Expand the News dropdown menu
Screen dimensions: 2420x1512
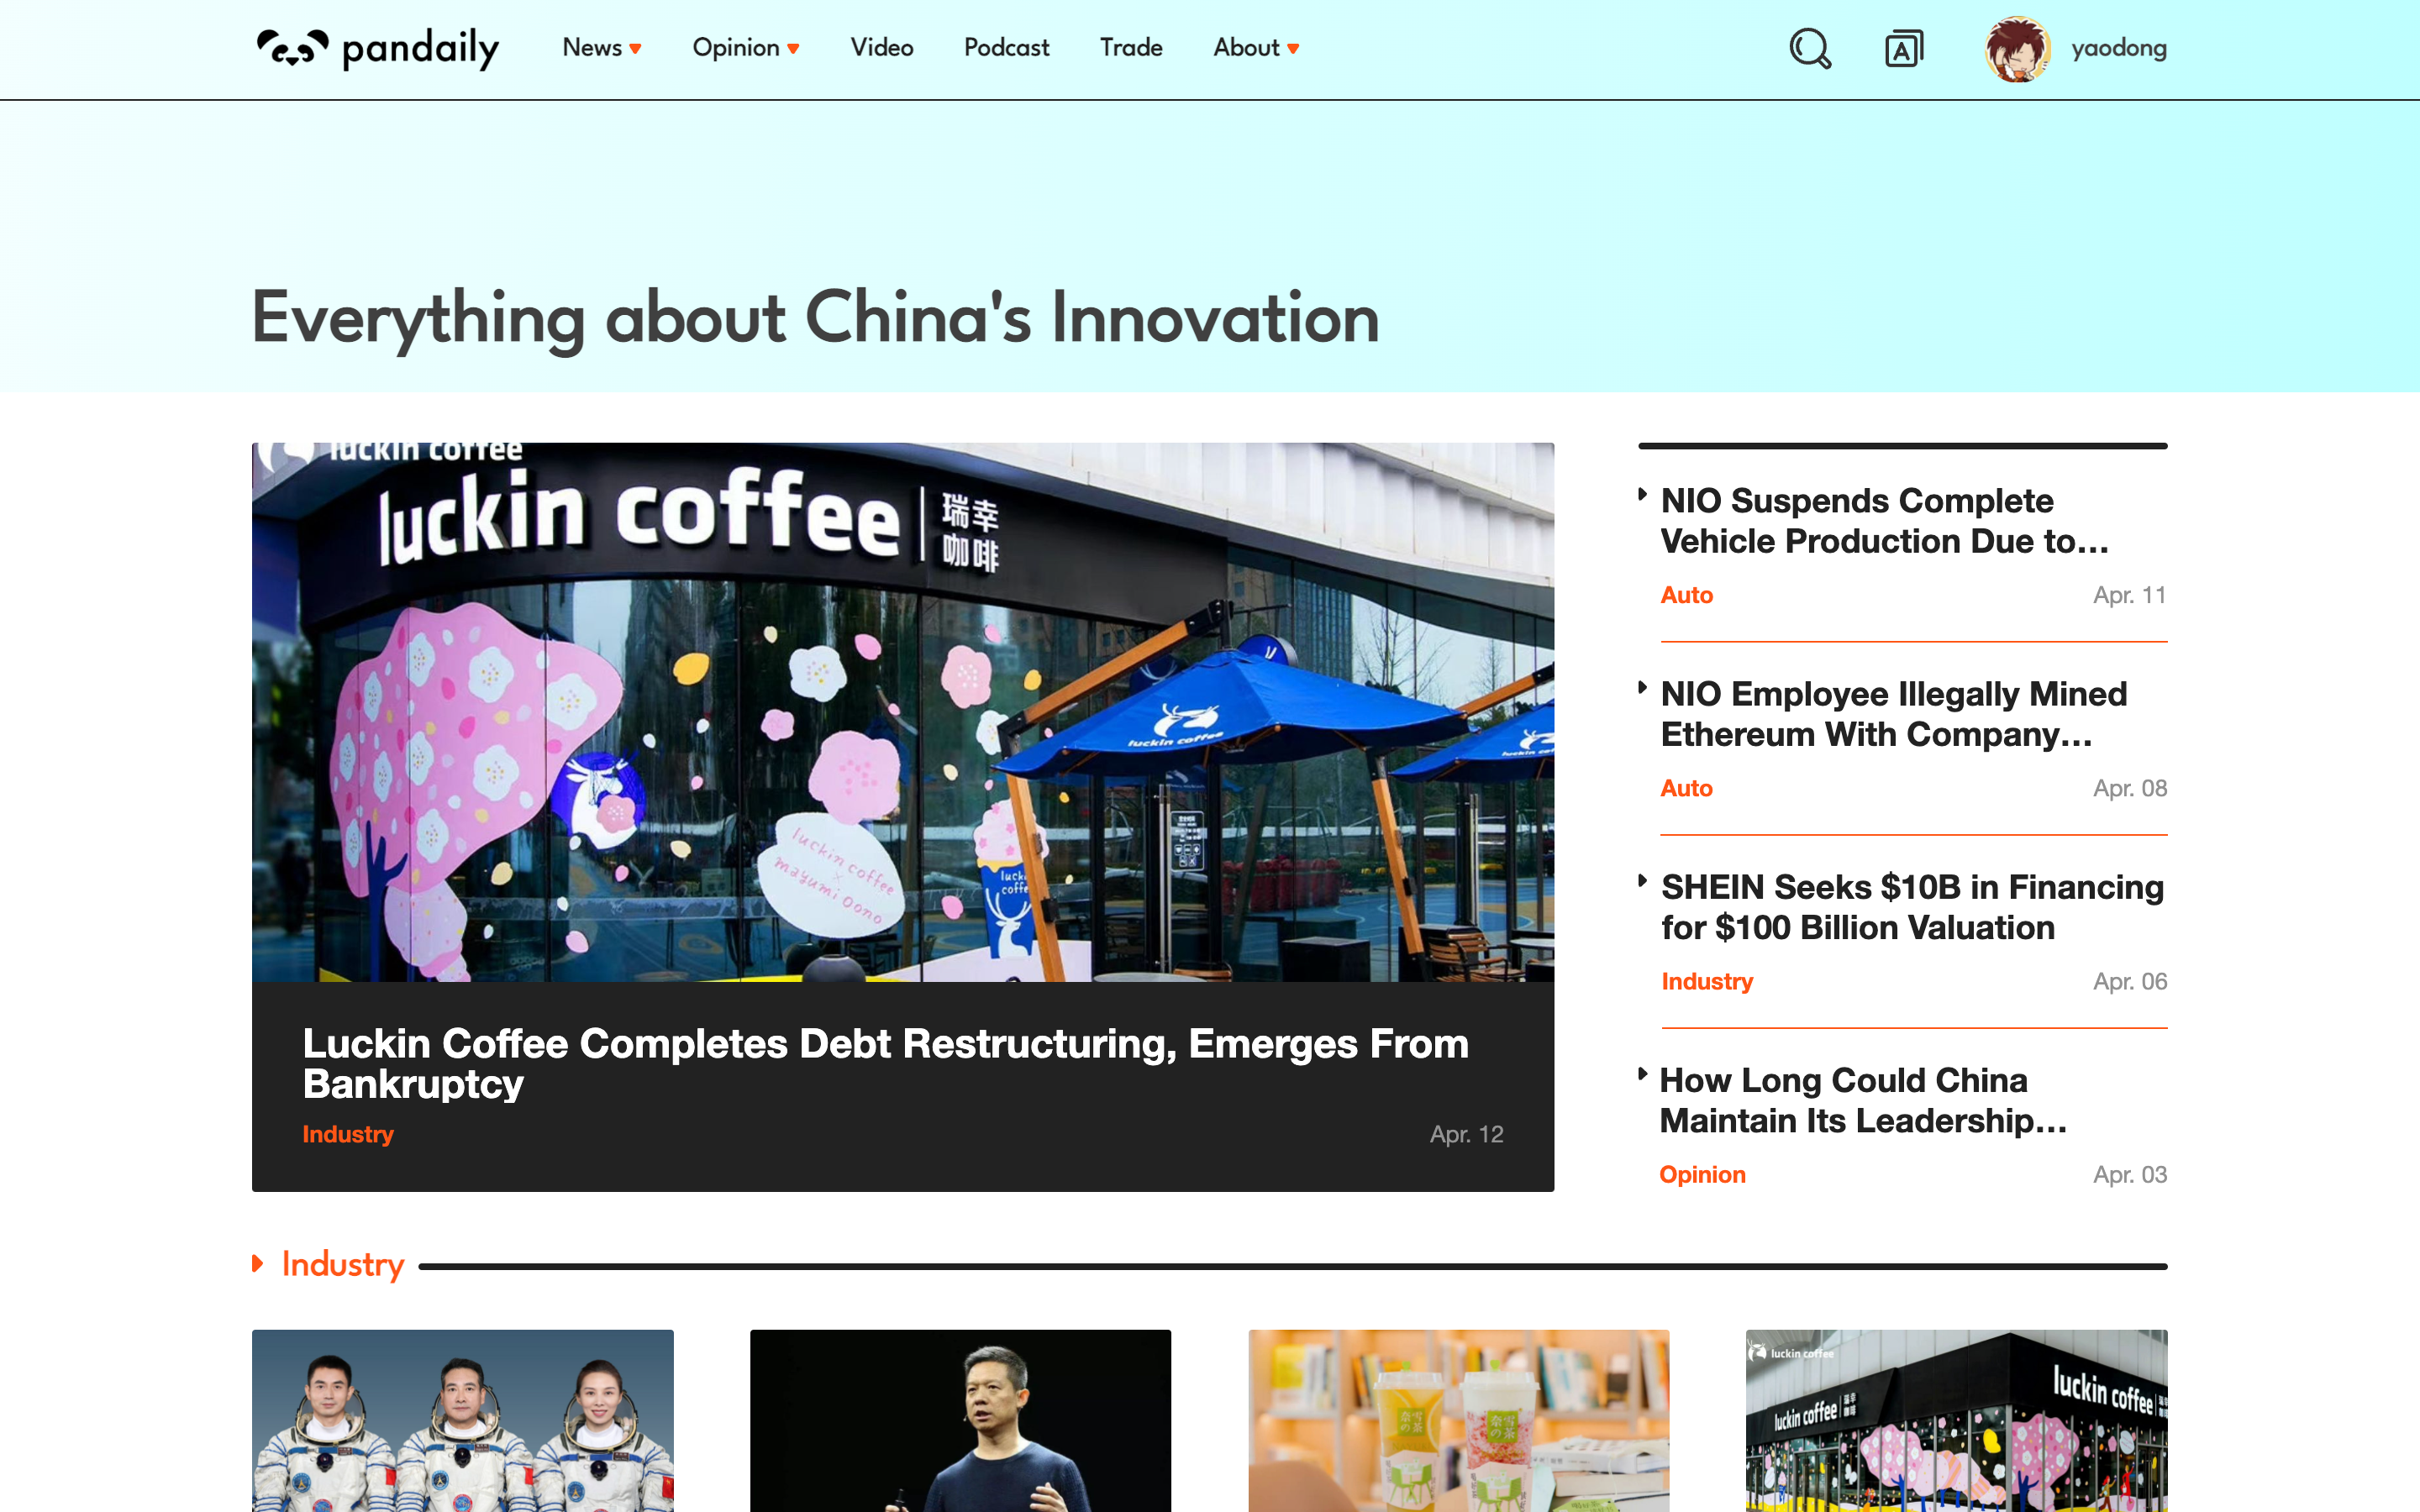tap(602, 48)
